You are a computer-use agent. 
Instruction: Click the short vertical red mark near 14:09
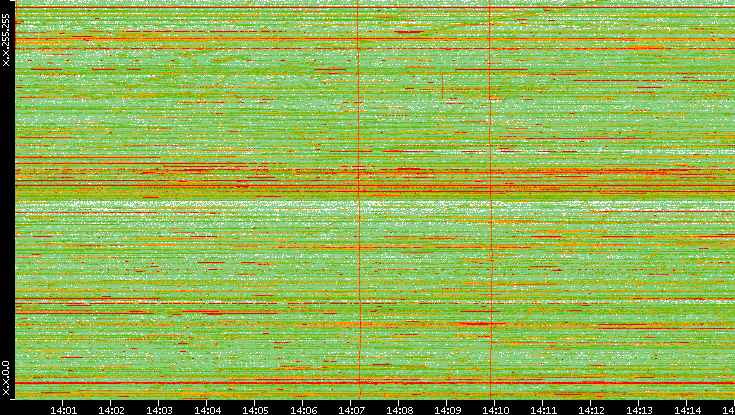[442, 87]
